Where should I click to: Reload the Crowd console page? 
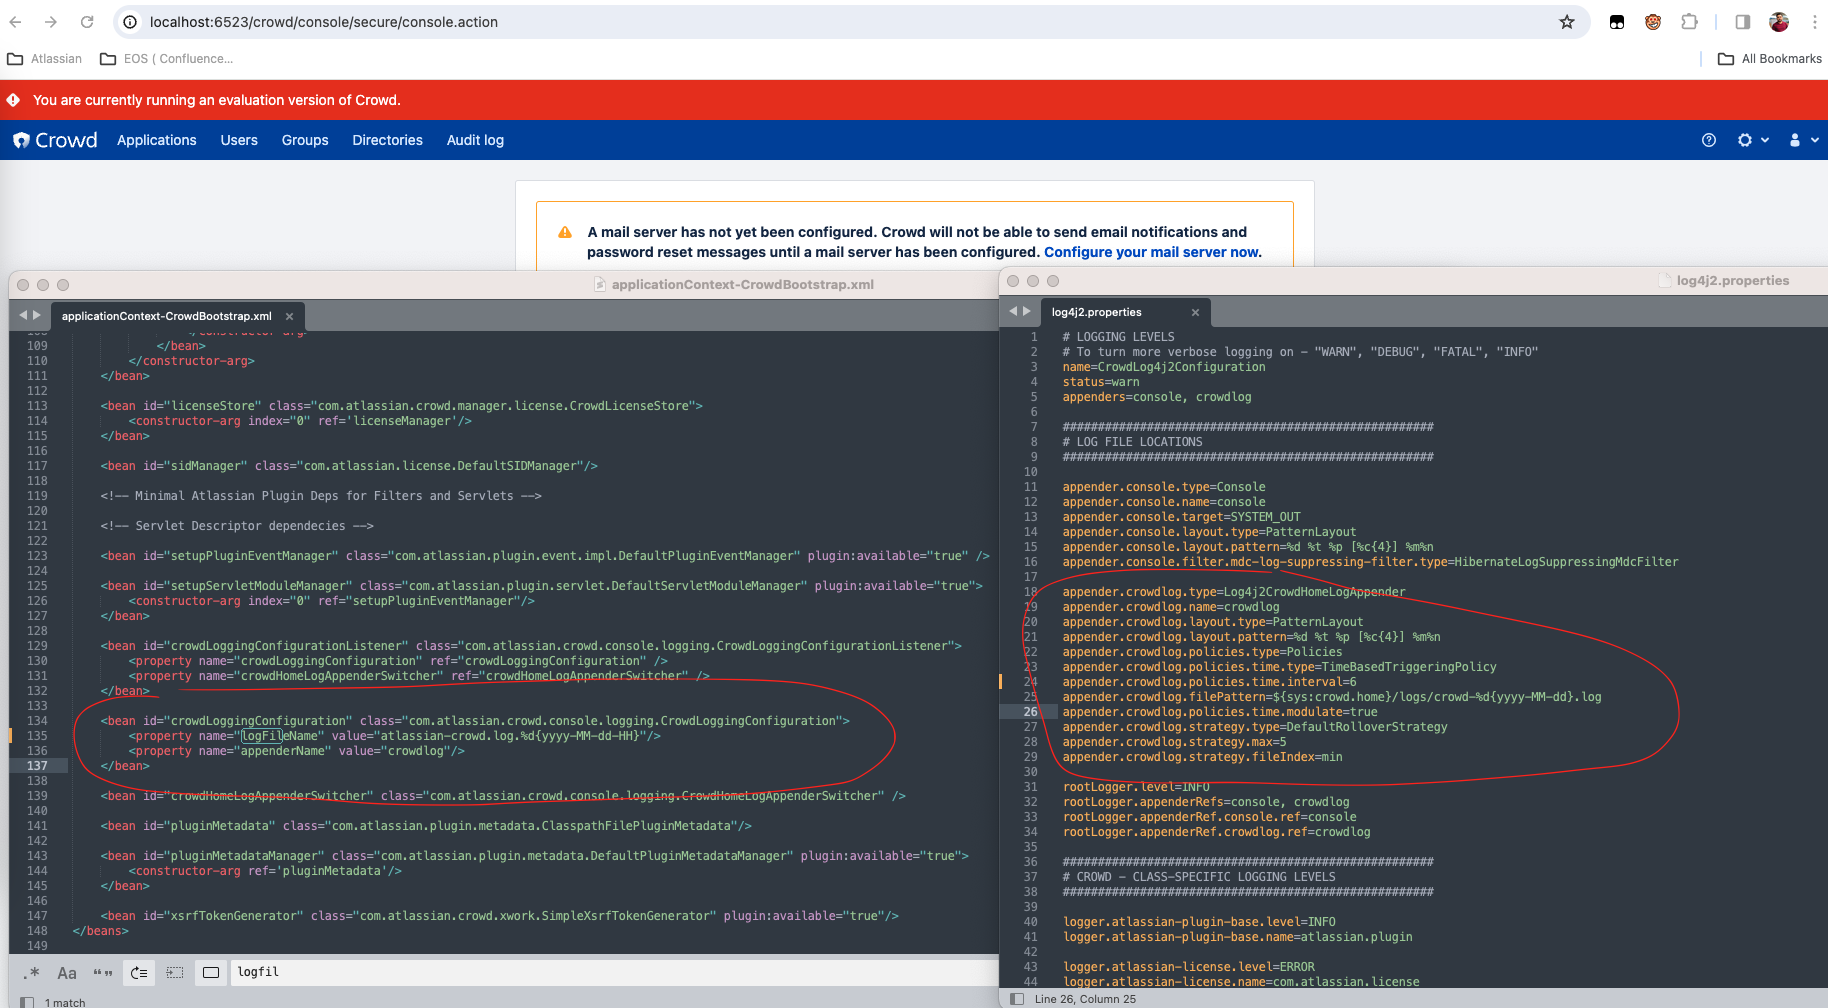tap(87, 22)
